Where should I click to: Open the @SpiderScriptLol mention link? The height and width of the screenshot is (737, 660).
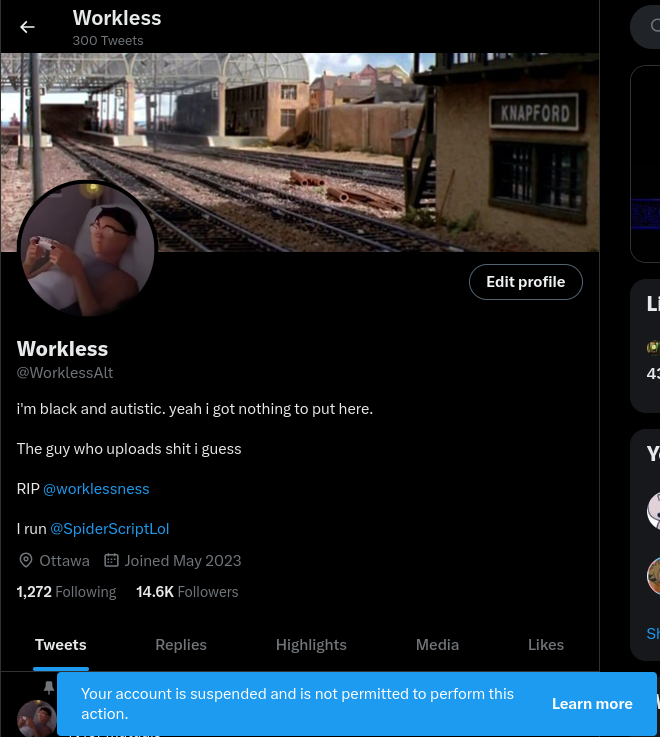(110, 529)
